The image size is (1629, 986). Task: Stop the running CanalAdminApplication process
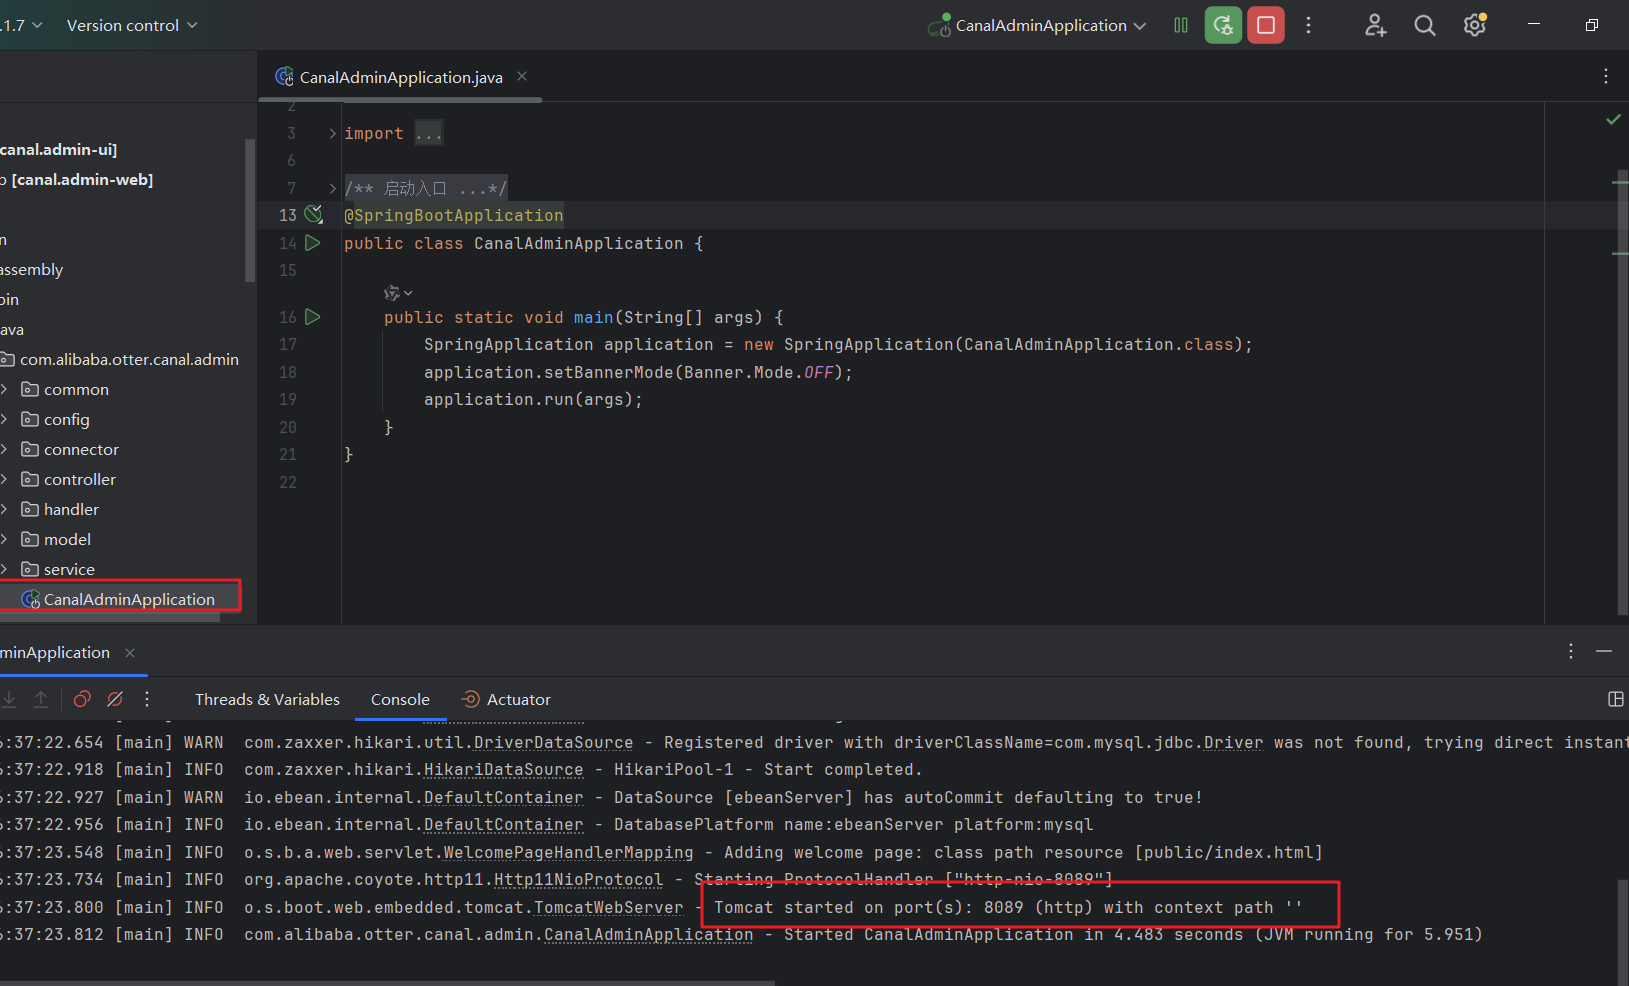[x=1265, y=25]
